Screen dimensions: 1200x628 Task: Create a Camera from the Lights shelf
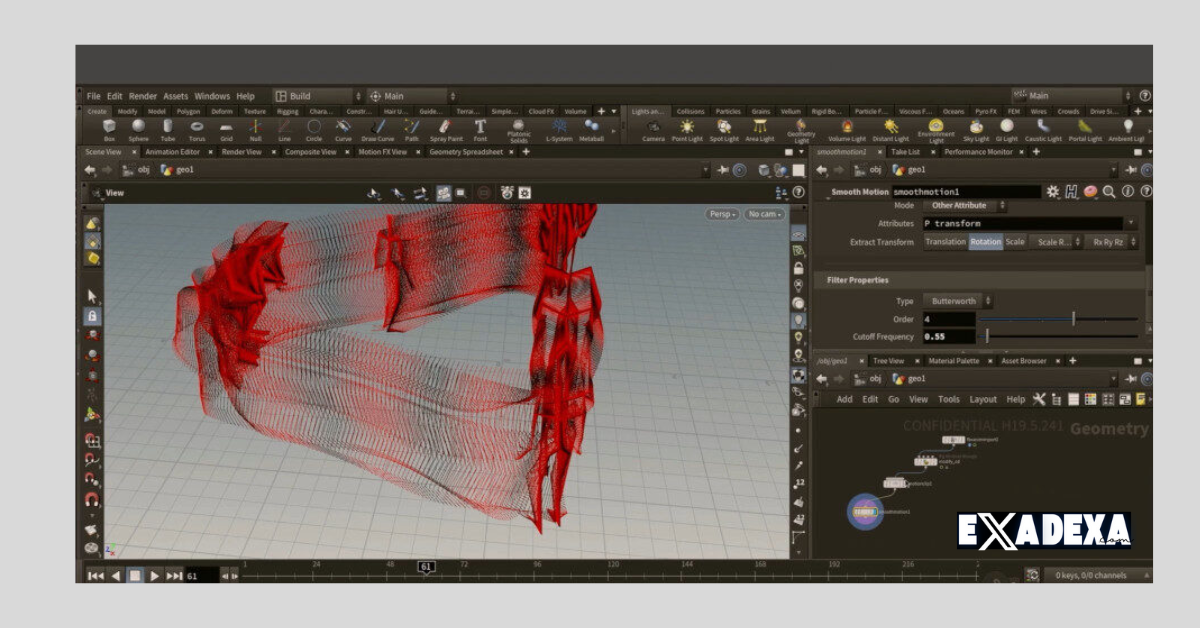pos(653,127)
